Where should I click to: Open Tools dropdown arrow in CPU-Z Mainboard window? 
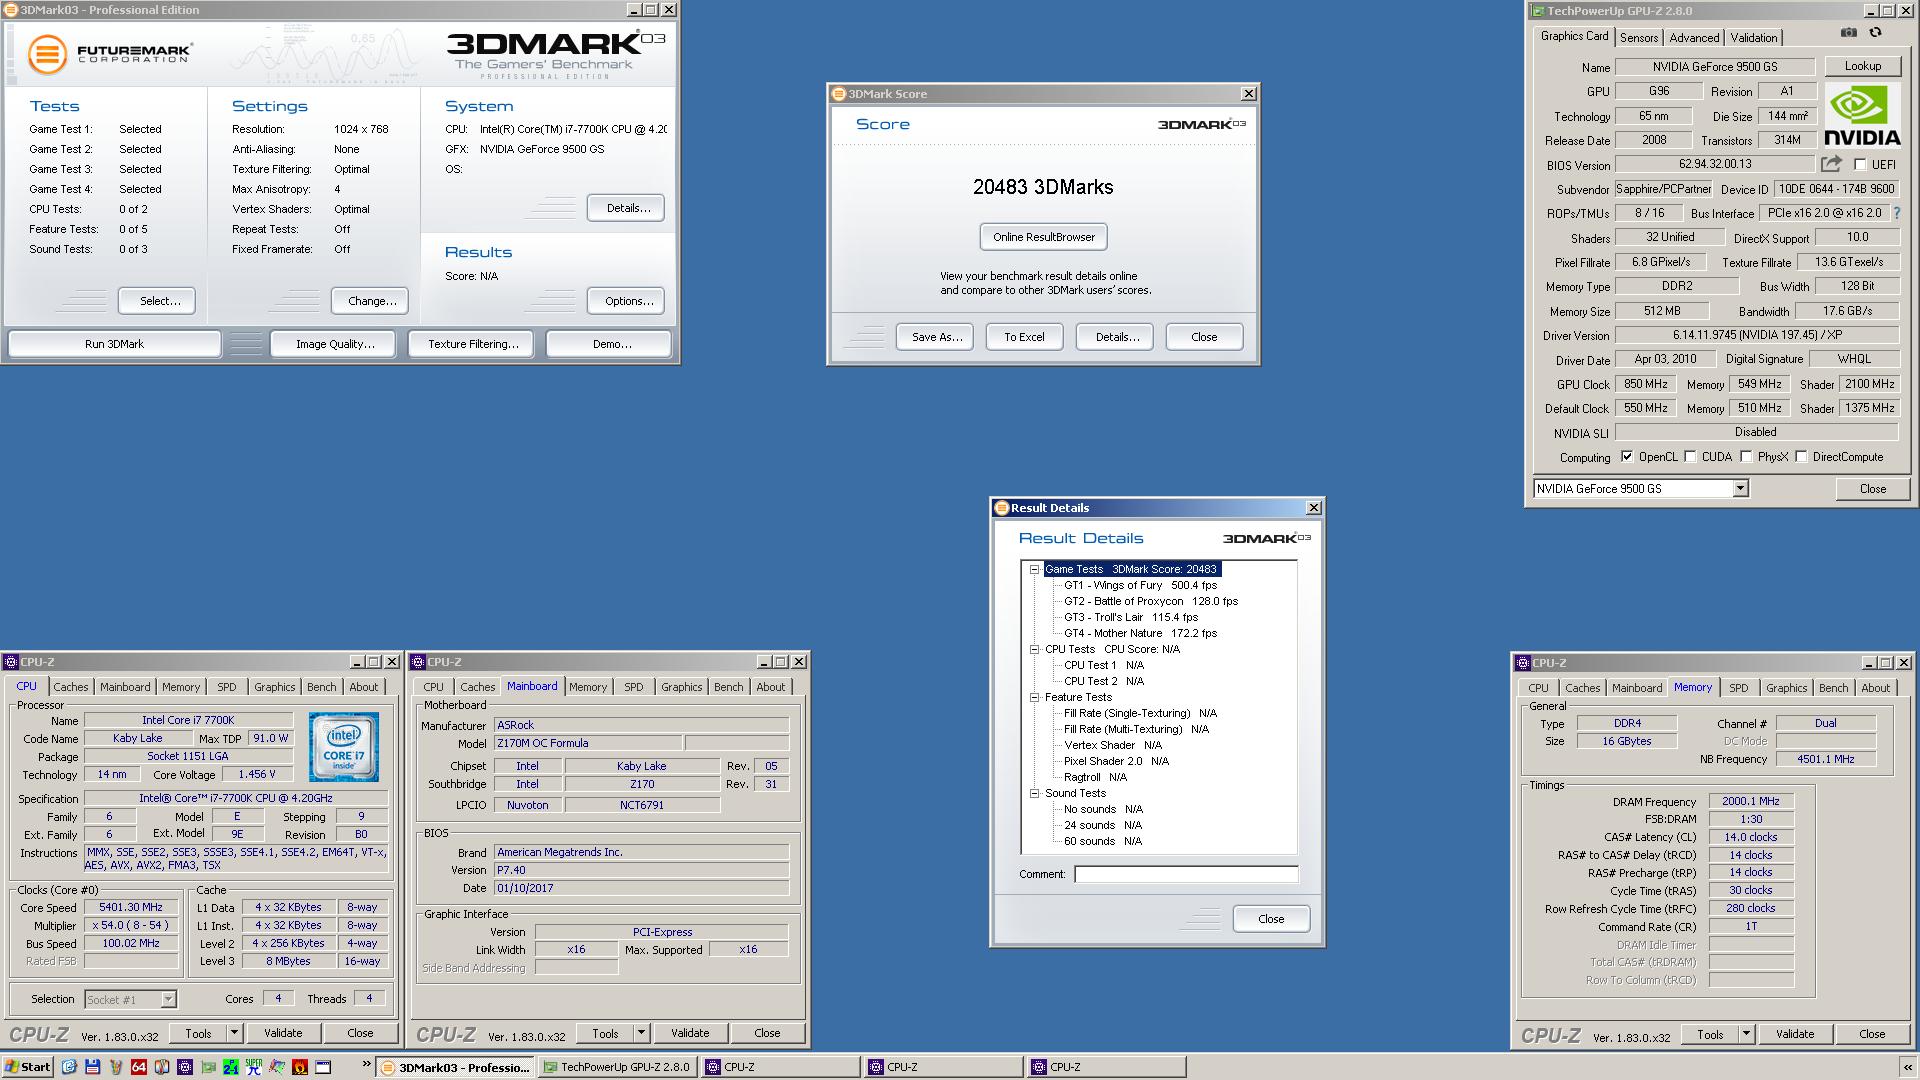click(x=641, y=1033)
